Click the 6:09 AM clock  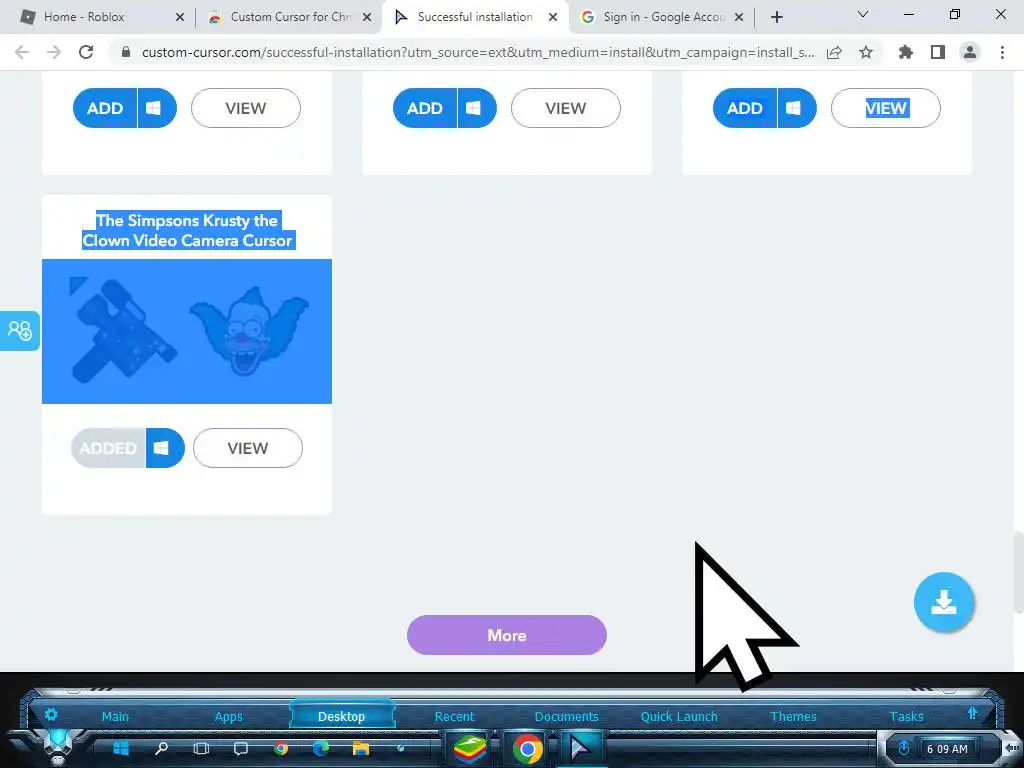click(948, 749)
